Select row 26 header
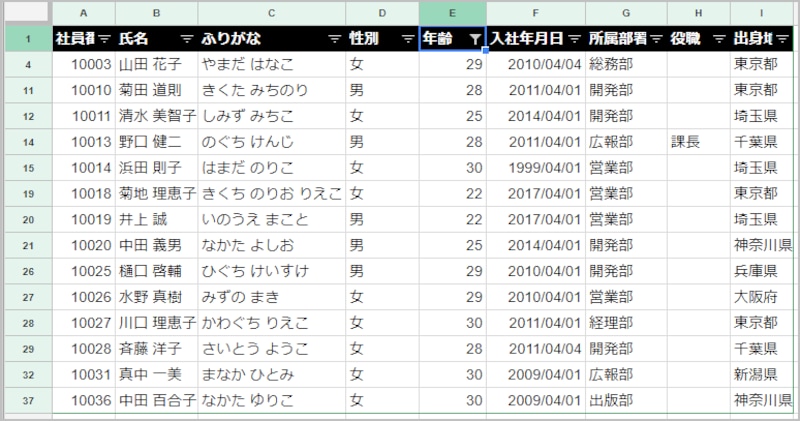The width and height of the screenshot is (800, 421). pyautogui.click(x=29, y=271)
